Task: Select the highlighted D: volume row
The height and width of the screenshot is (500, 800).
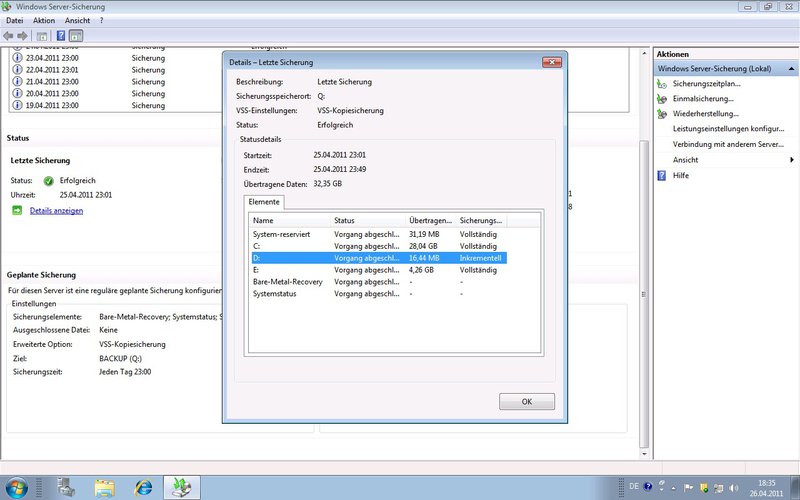Action: coord(379,258)
